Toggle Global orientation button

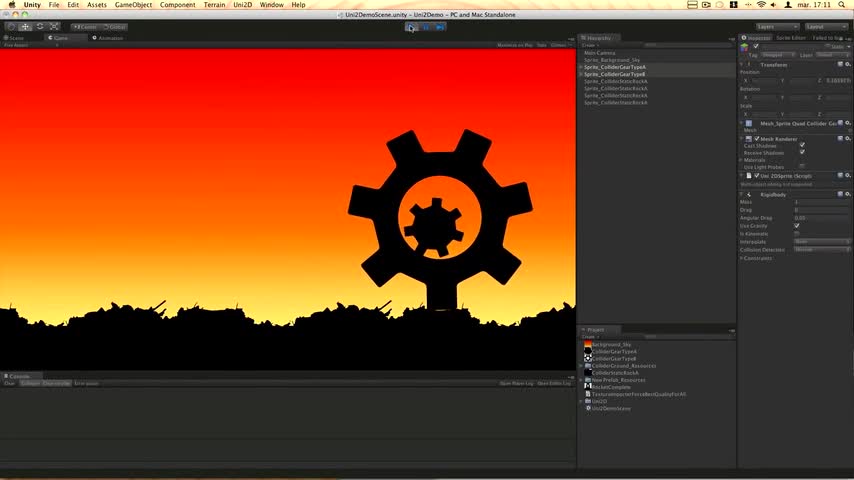point(114,27)
